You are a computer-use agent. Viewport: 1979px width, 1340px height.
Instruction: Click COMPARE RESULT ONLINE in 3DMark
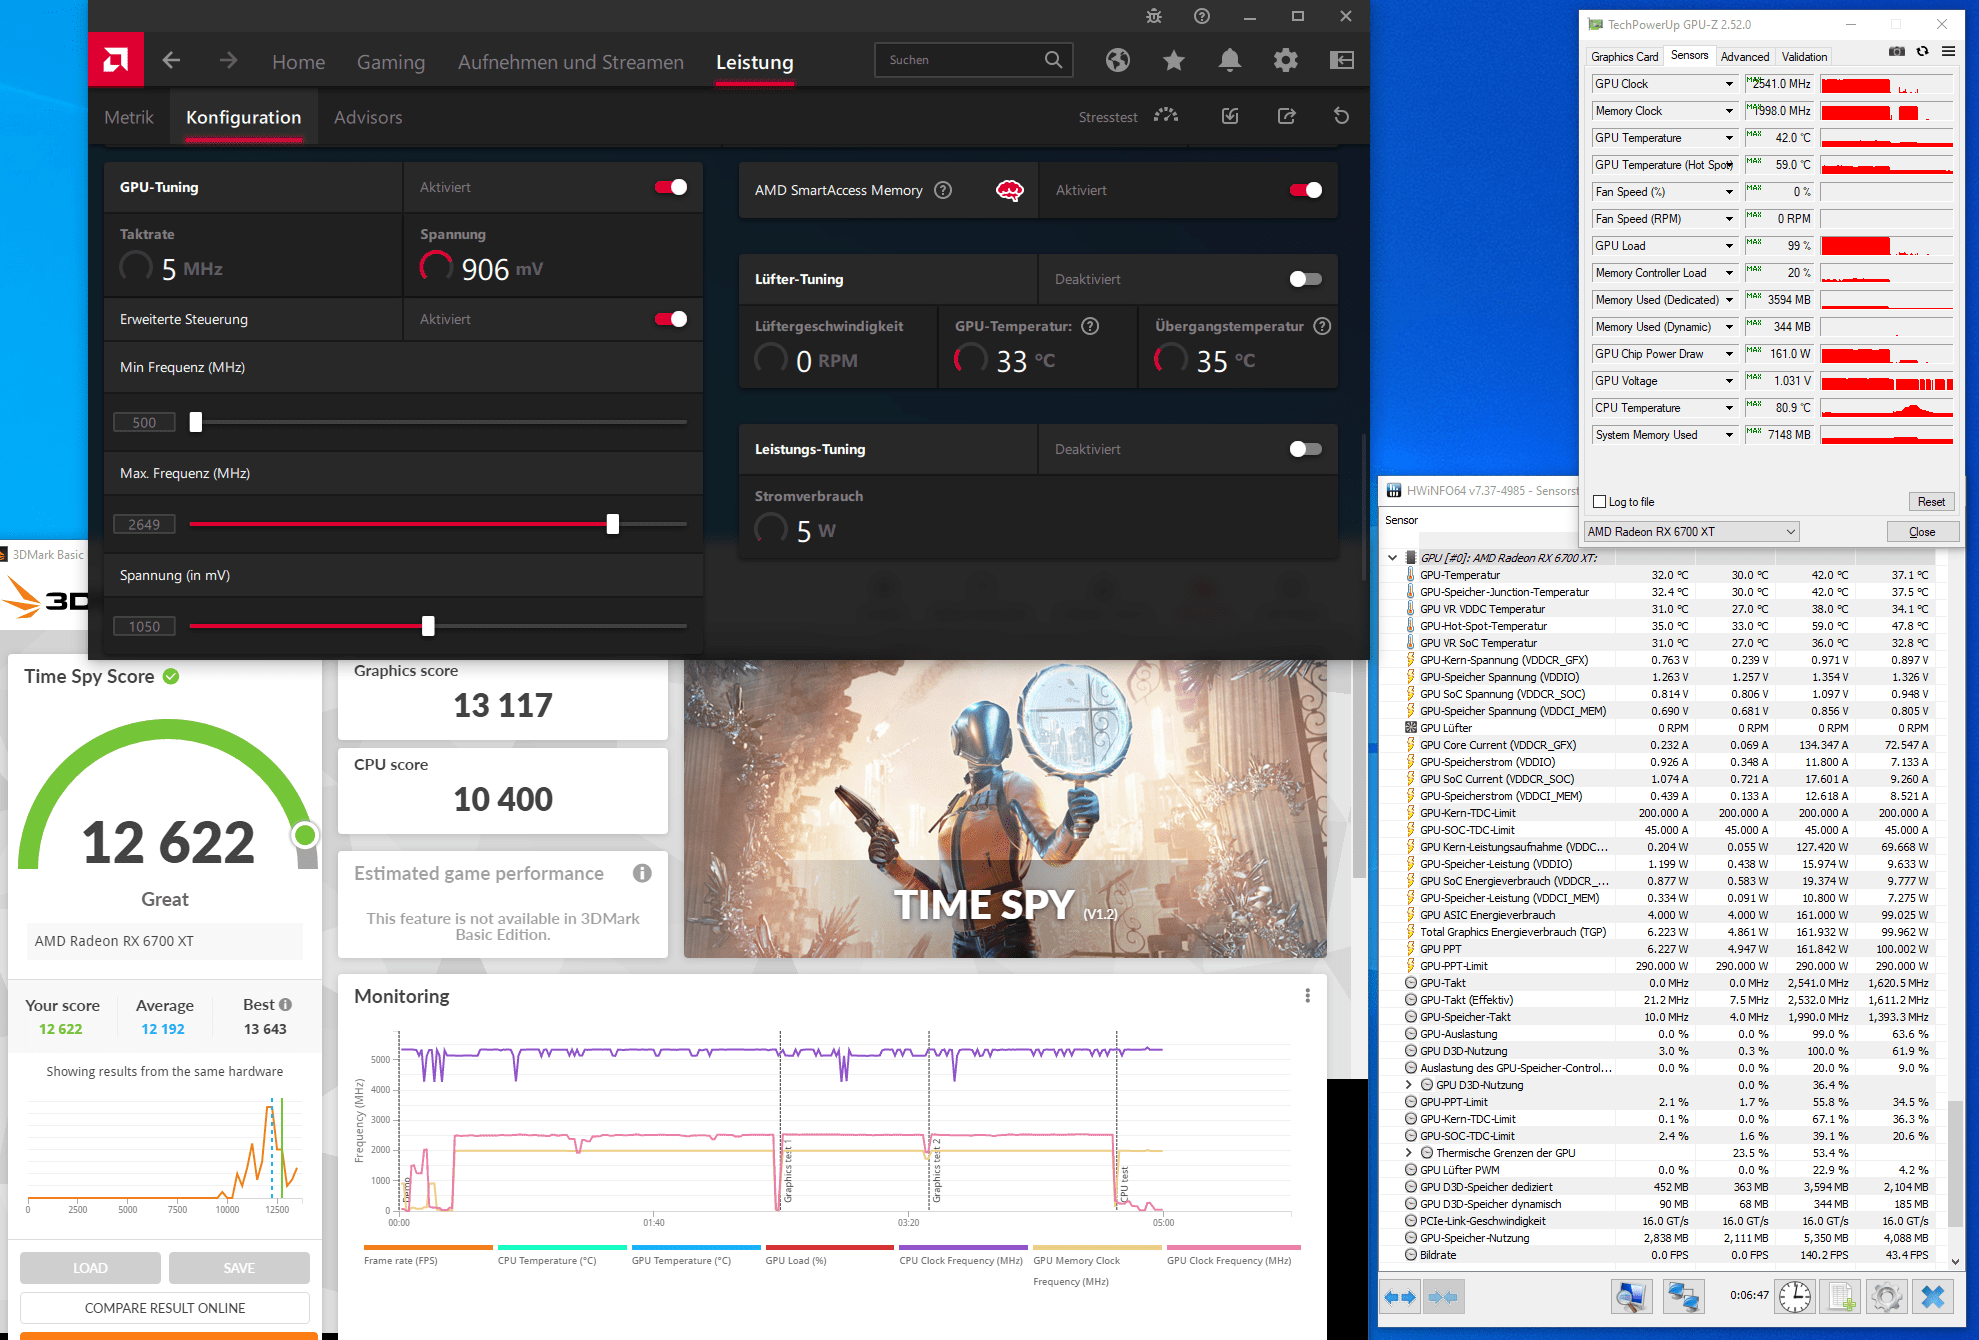(165, 1308)
